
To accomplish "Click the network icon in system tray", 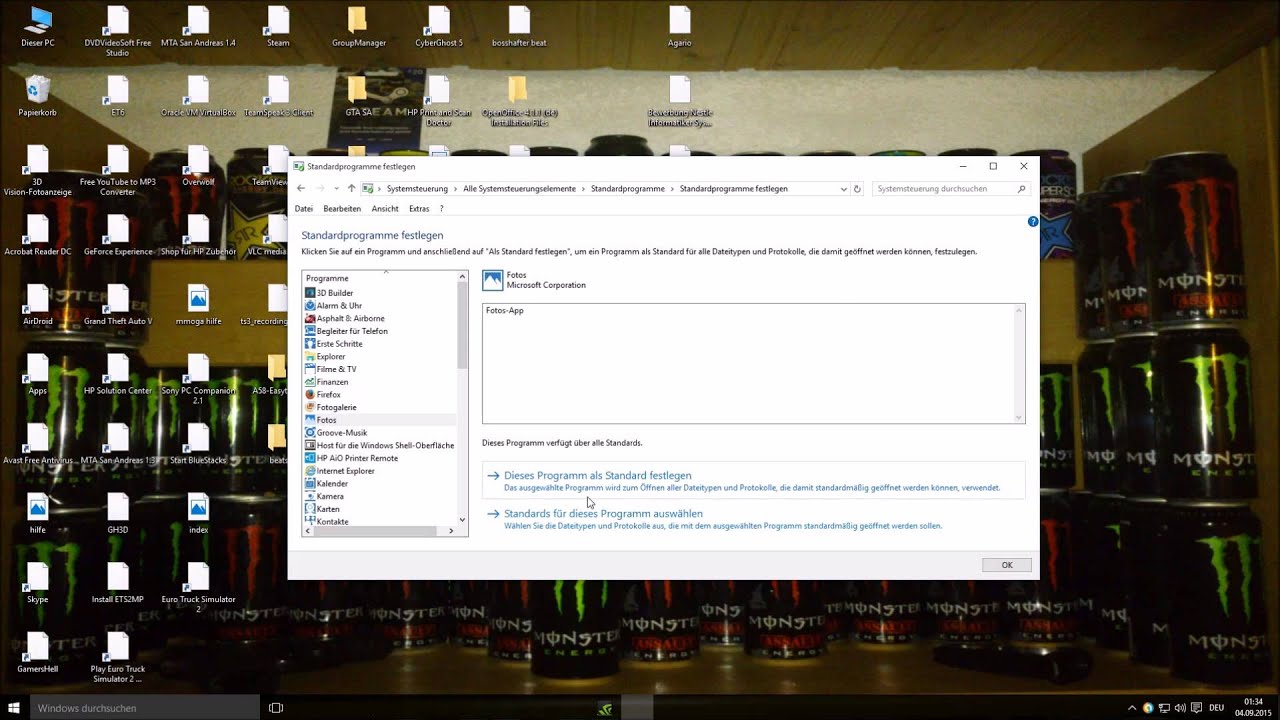I will [x=1165, y=708].
